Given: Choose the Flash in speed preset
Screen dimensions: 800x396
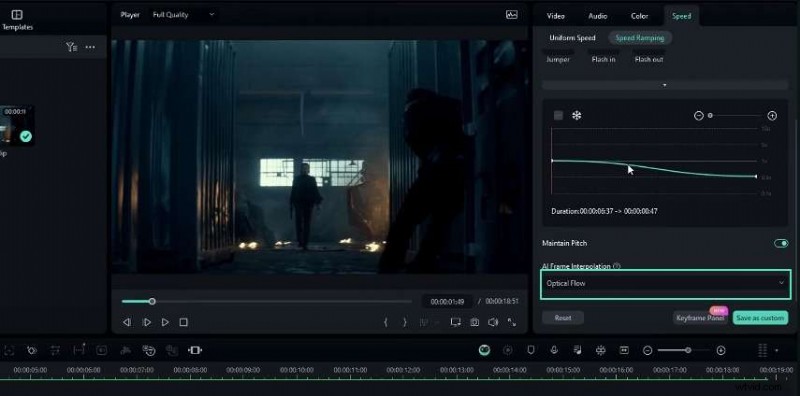Looking at the screenshot, I should (603, 59).
